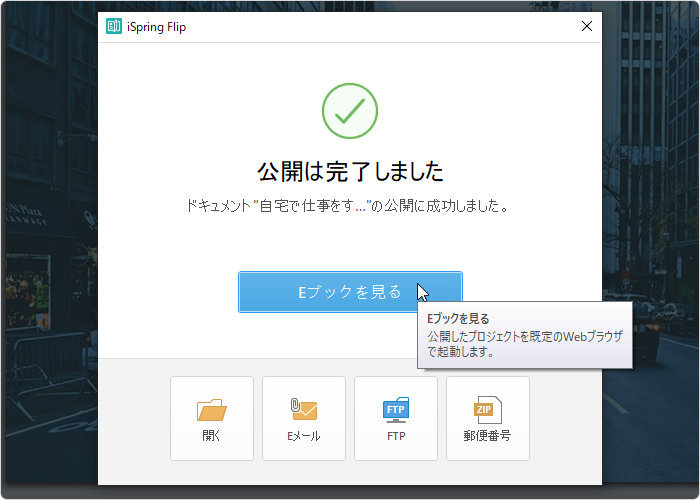Viewport: 700px width, 500px height.
Task: Click the green checkmark success icon
Action: click(x=350, y=111)
